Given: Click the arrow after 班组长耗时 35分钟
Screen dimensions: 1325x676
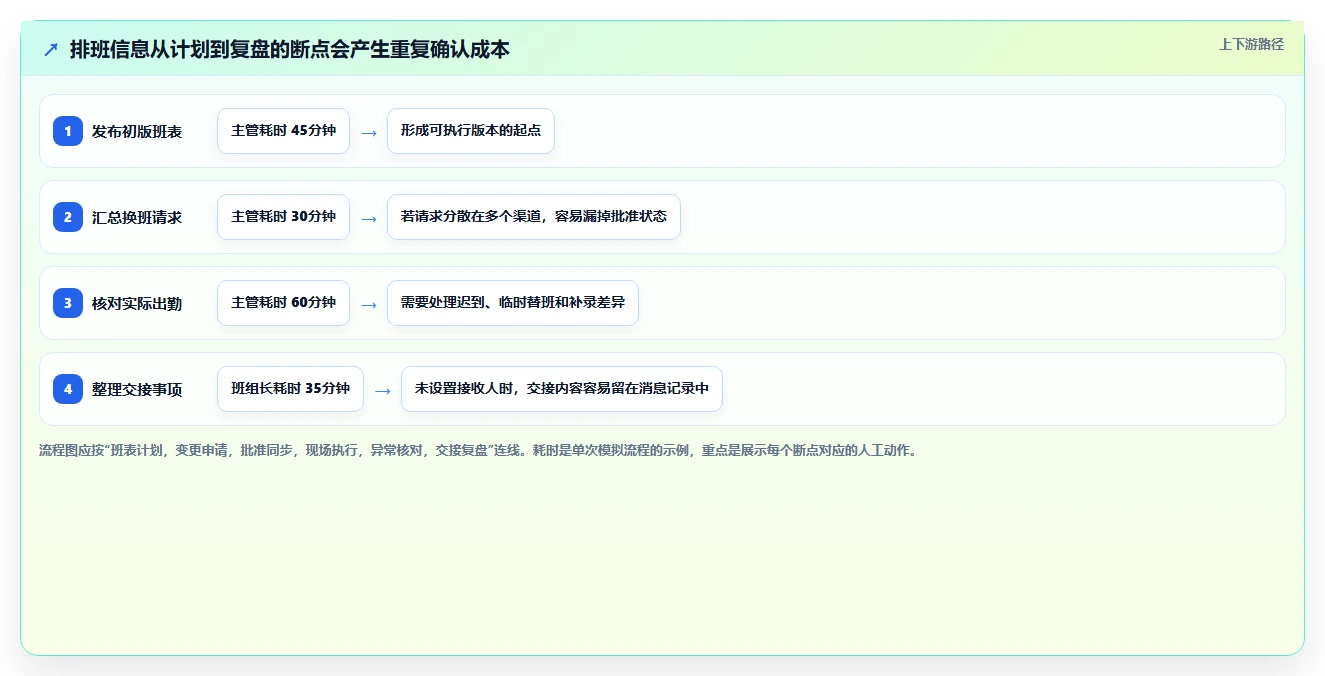Looking at the screenshot, I should point(383,390).
